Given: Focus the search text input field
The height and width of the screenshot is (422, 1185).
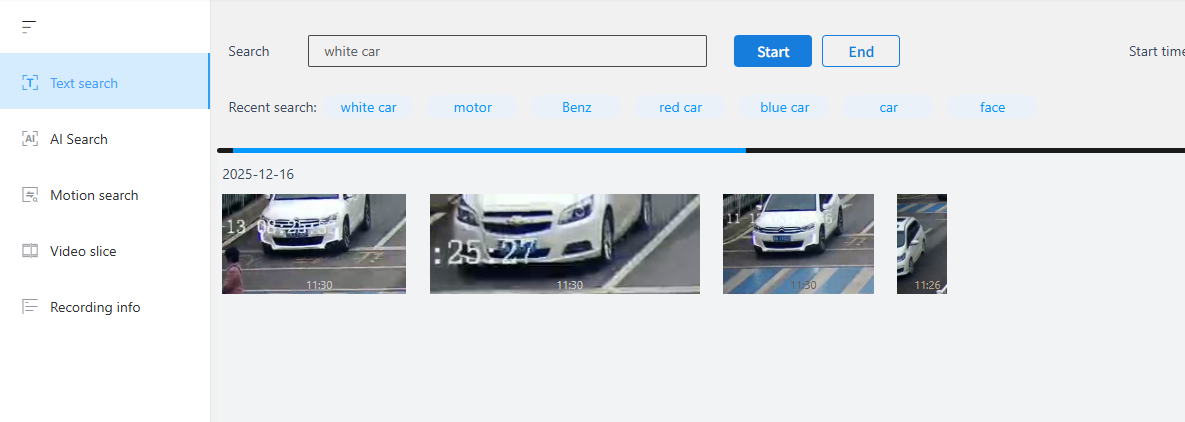Looking at the screenshot, I should [x=507, y=51].
